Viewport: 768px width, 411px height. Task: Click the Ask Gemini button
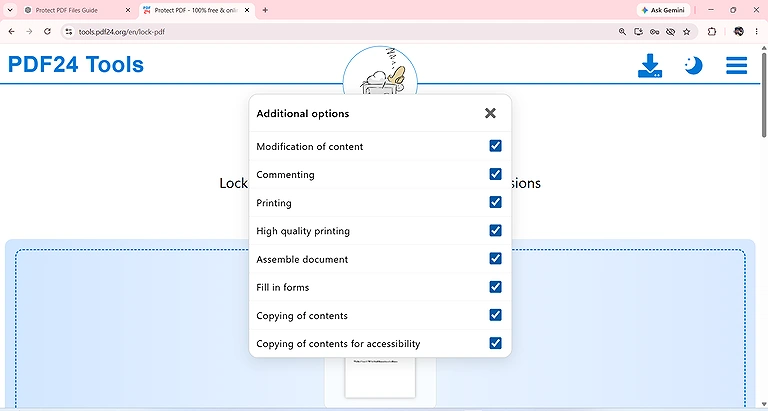[663, 10]
